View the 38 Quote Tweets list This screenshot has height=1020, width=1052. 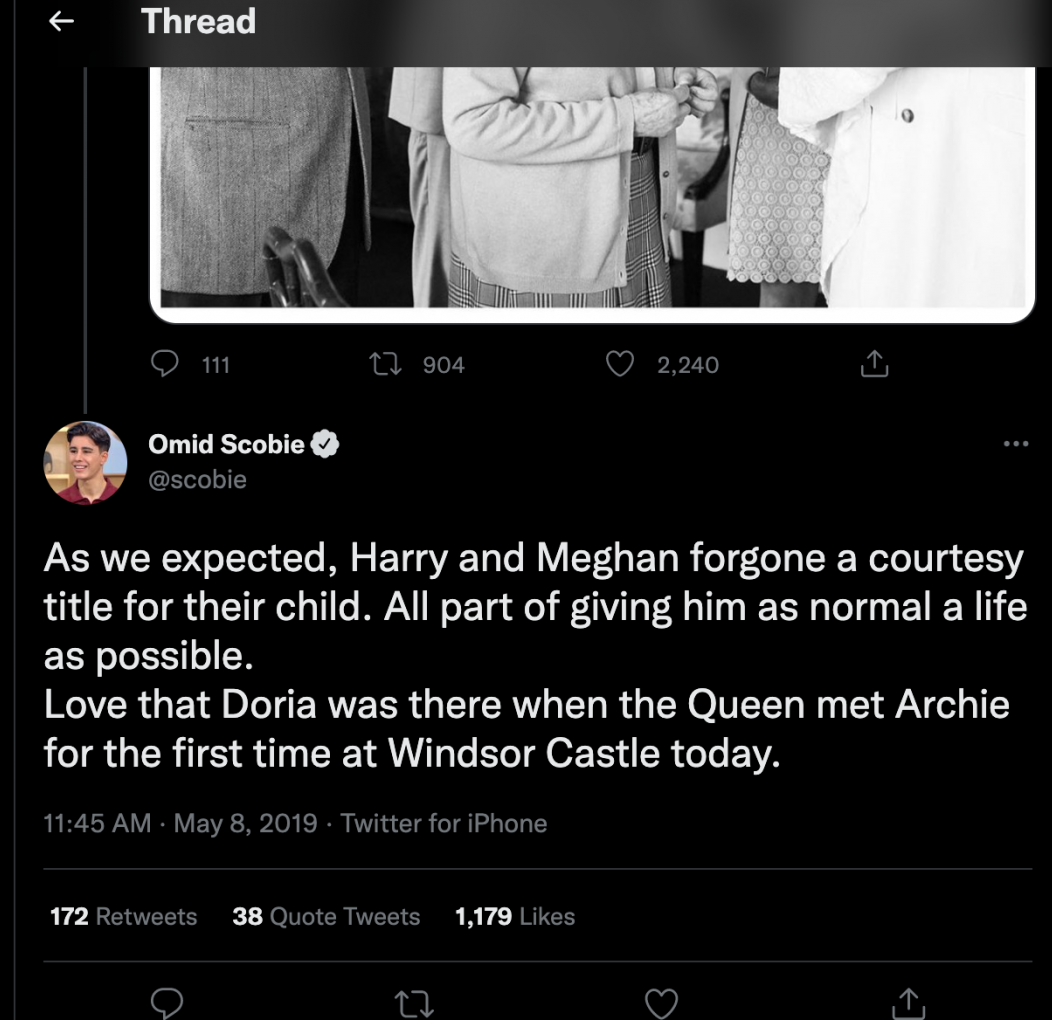coord(326,916)
